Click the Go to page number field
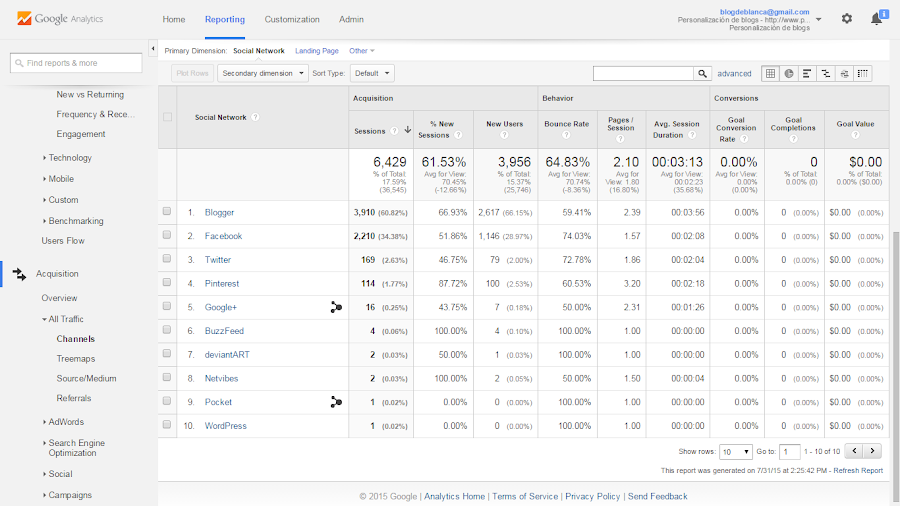Viewport: 900px width, 506px height. point(789,452)
